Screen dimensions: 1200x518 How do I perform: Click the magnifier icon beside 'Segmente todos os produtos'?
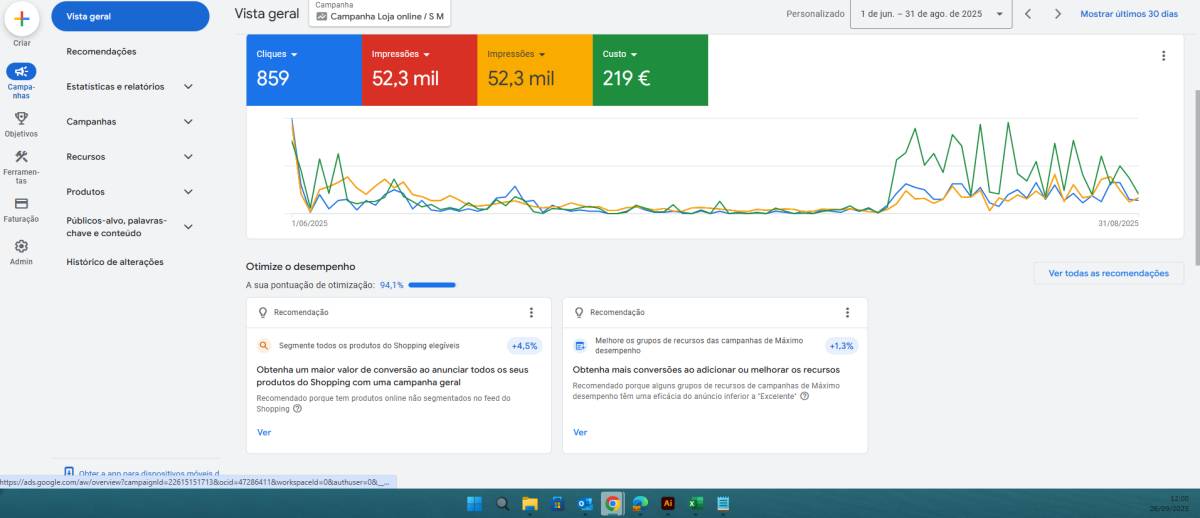(x=264, y=346)
